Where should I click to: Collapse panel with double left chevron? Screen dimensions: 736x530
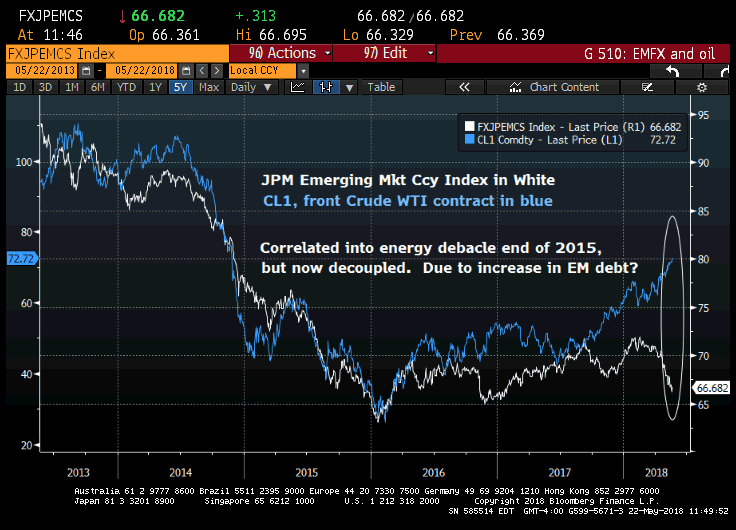464,87
